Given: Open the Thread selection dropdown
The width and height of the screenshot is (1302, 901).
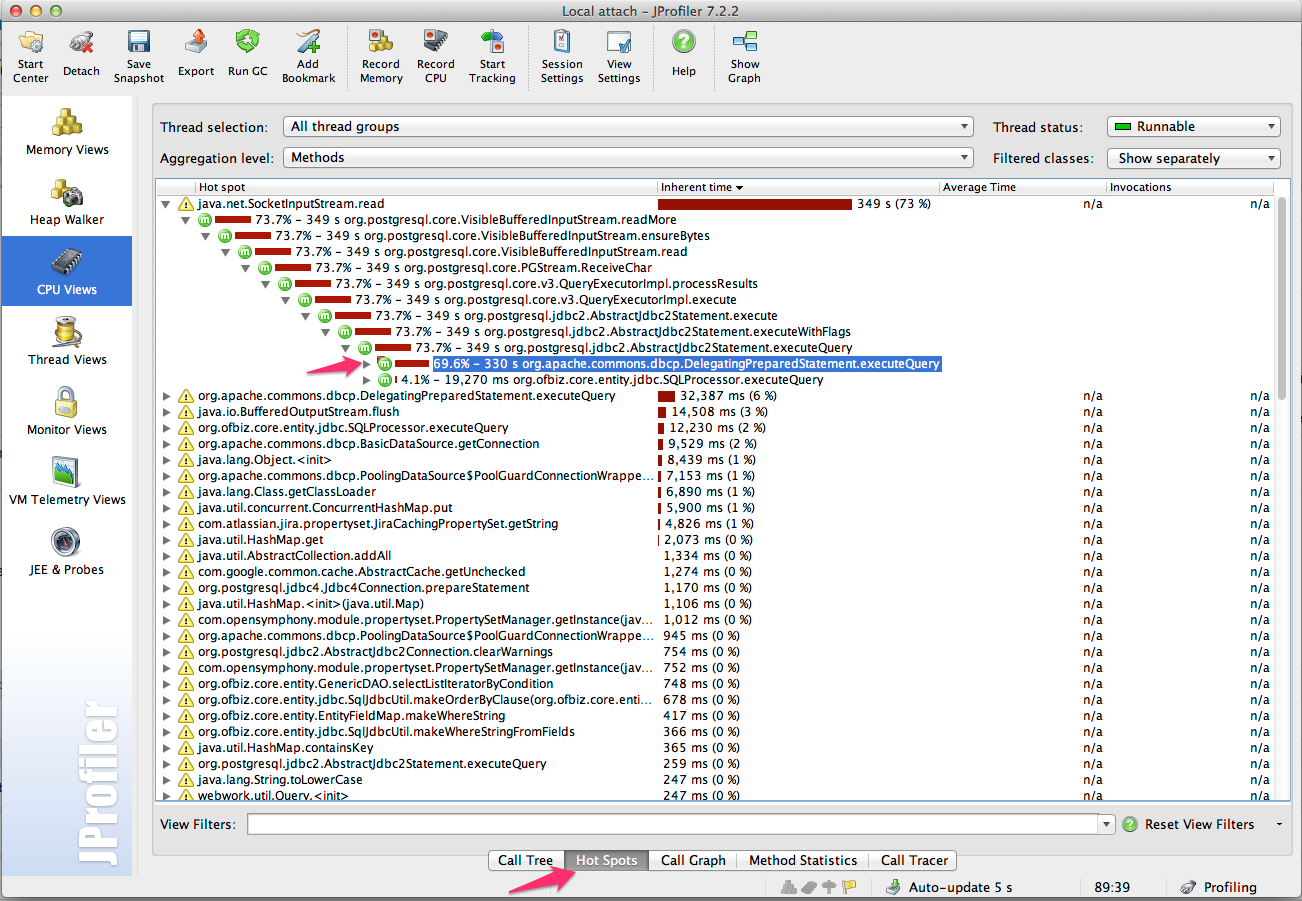Looking at the screenshot, I should (x=628, y=127).
